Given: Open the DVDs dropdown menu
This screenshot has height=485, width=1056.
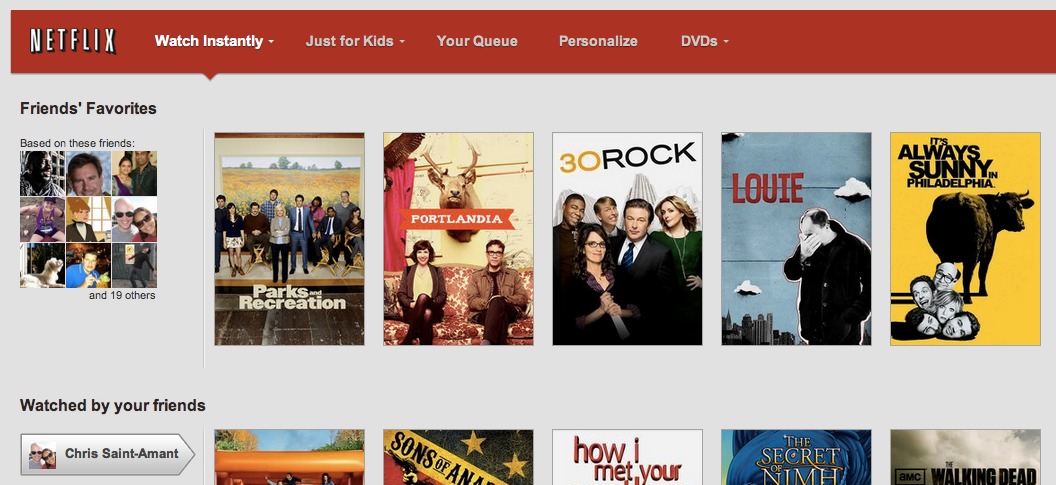Looking at the screenshot, I should pos(704,41).
